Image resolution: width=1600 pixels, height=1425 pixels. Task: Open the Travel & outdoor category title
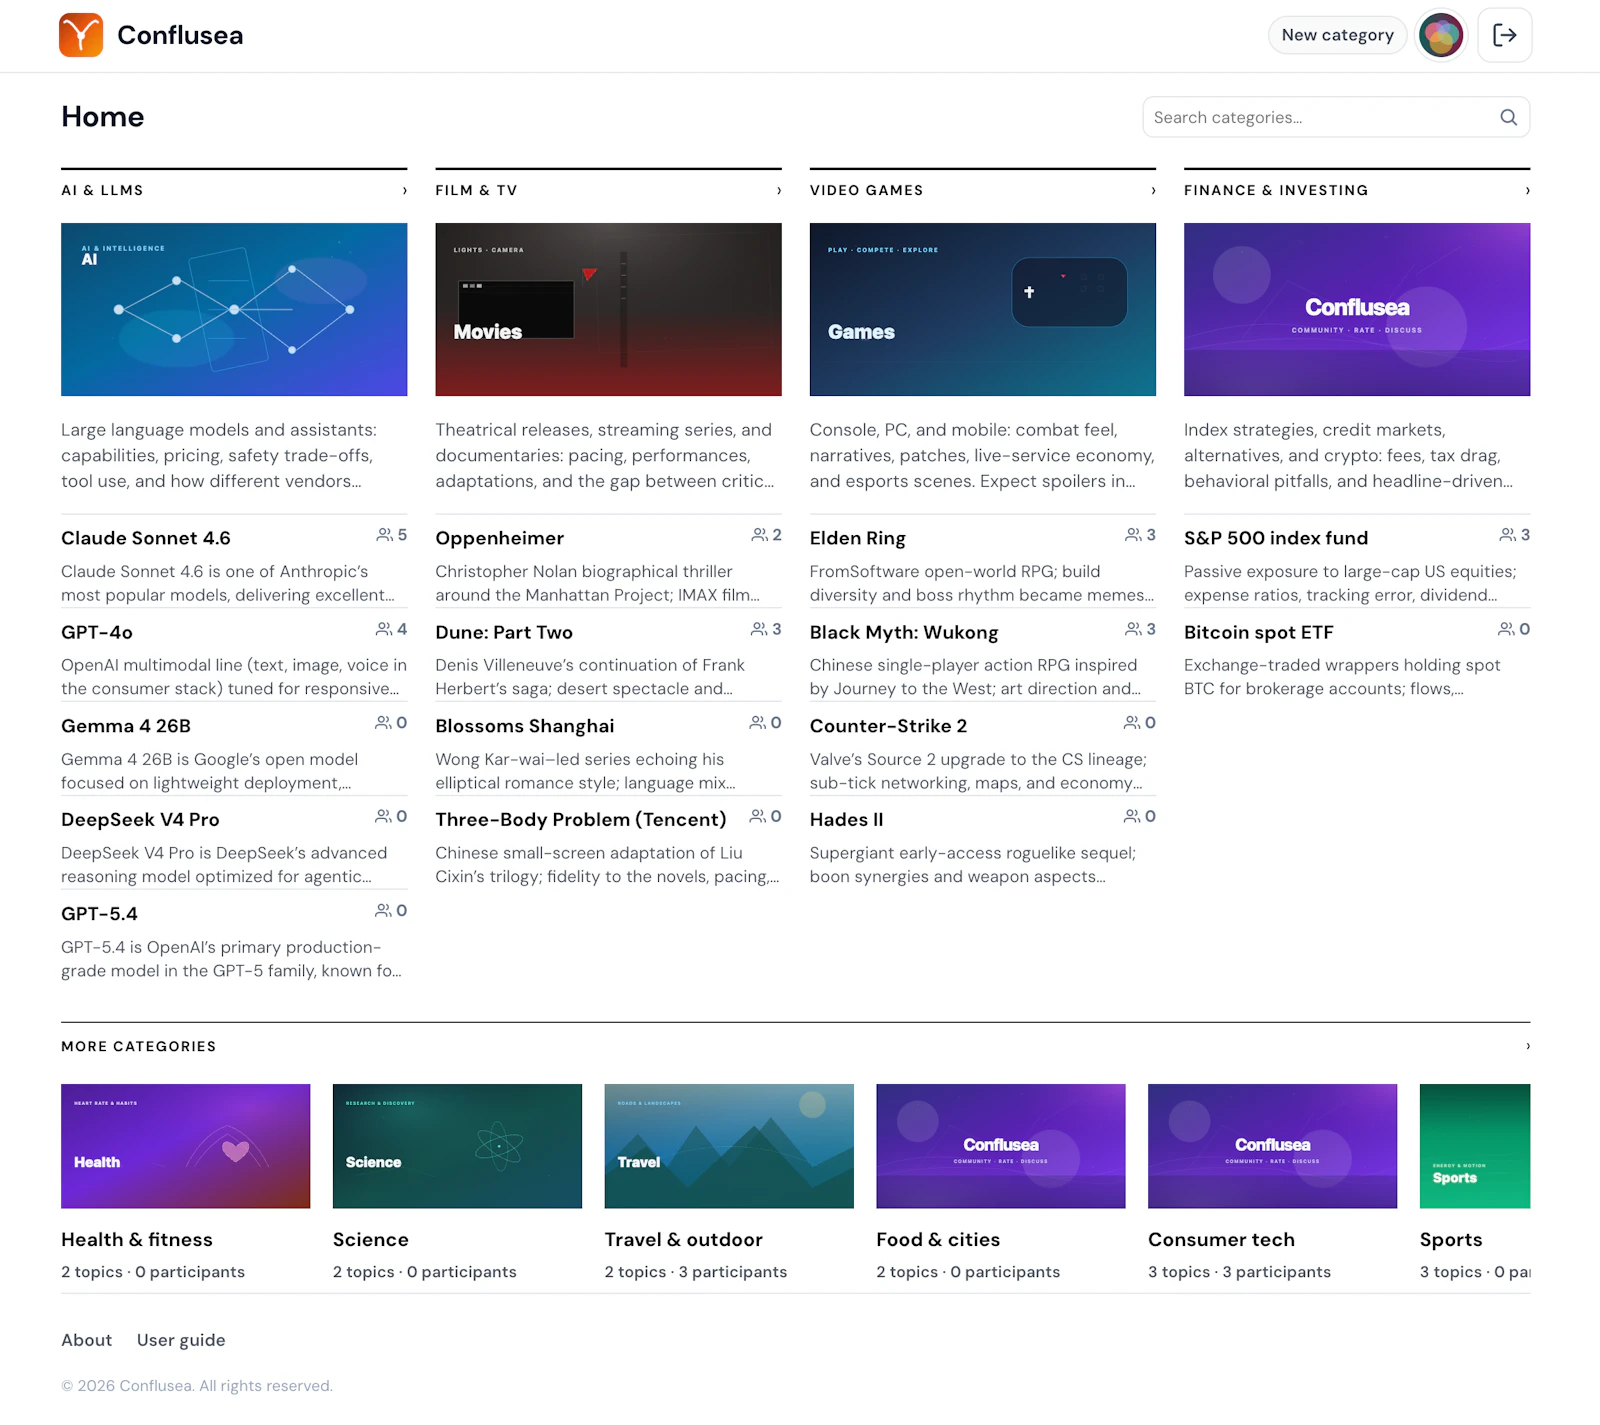(x=684, y=1239)
